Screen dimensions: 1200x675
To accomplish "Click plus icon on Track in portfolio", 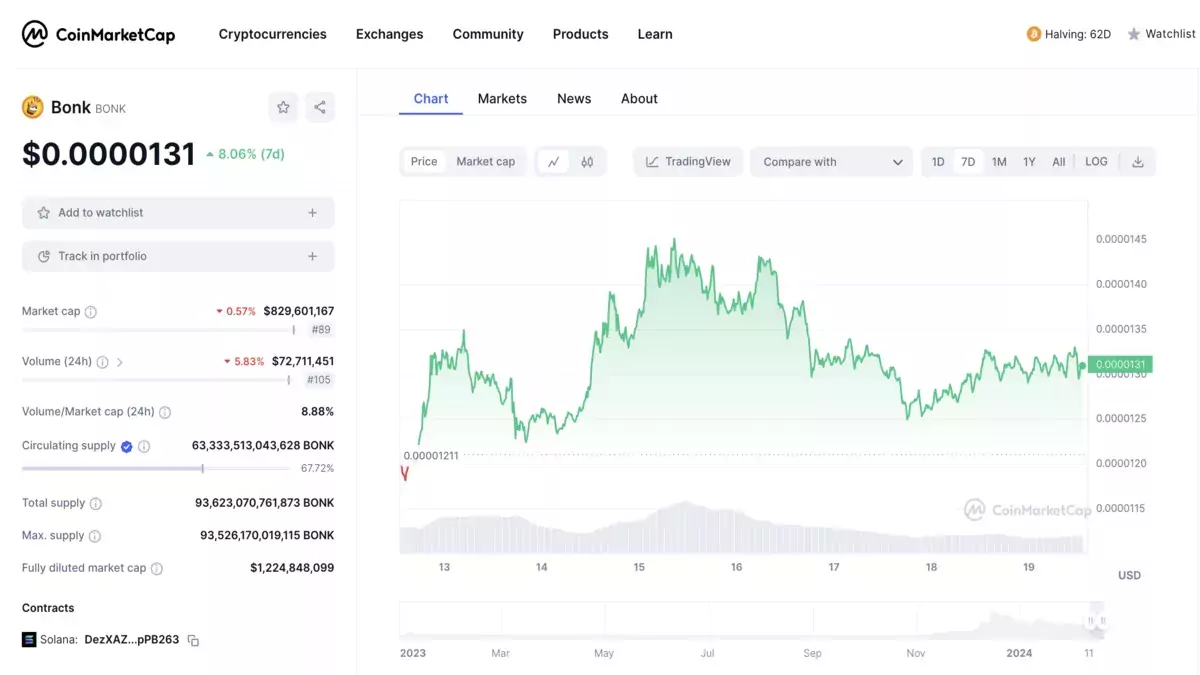I will 312,257.
